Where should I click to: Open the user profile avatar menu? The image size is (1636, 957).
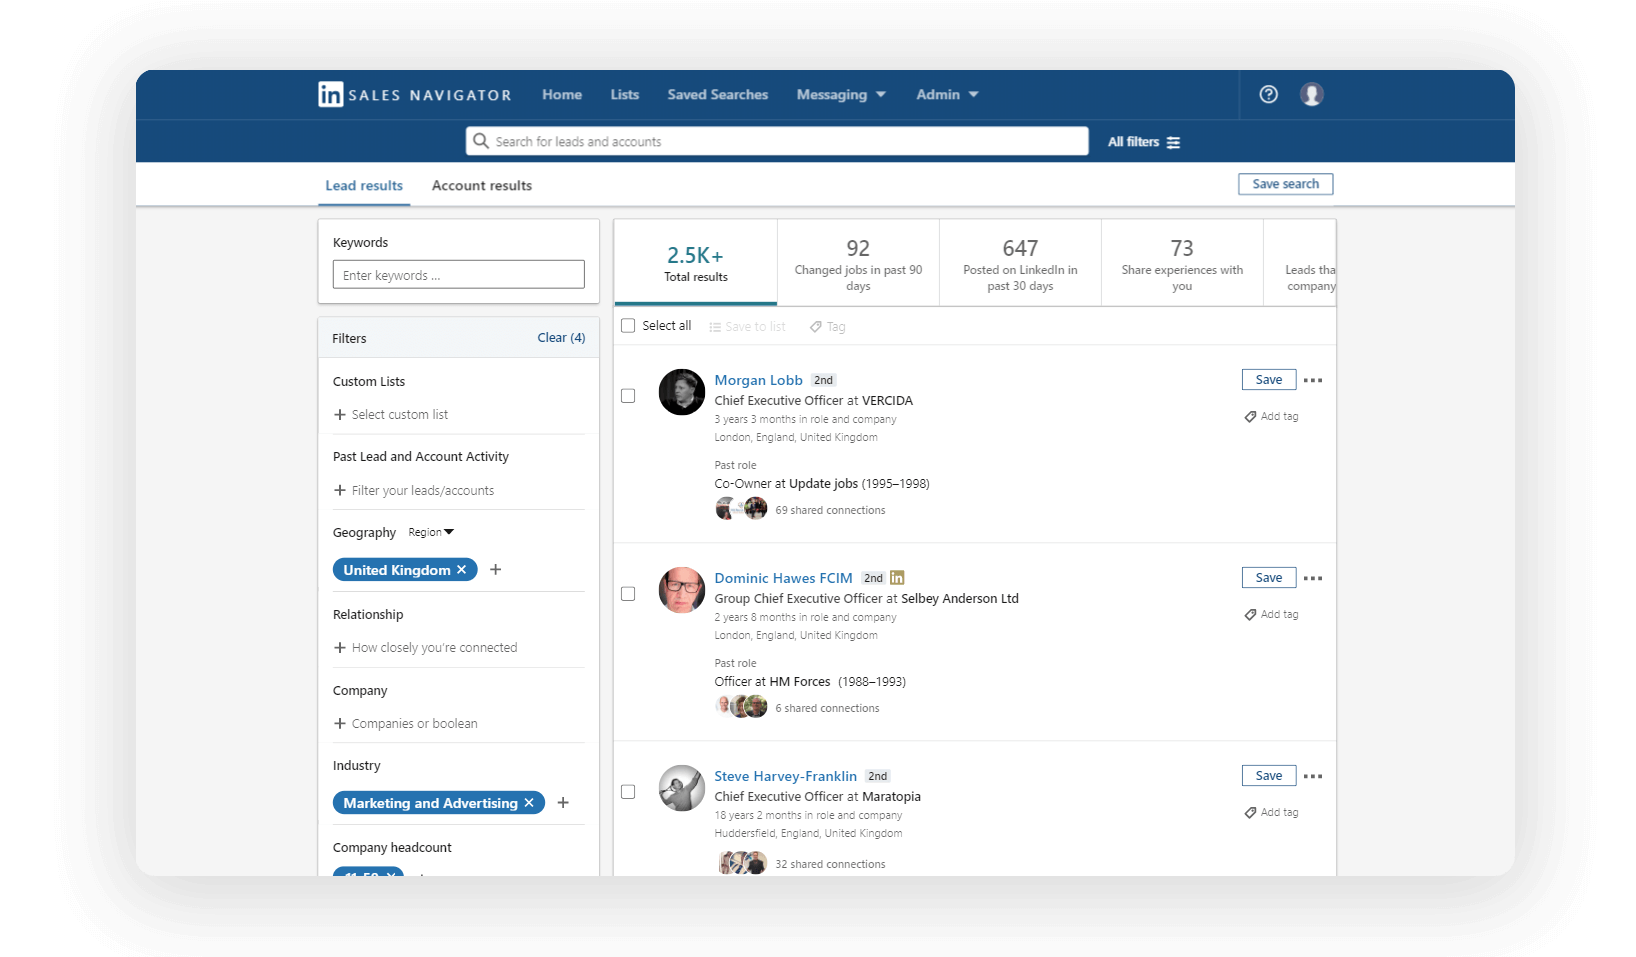[1311, 94]
